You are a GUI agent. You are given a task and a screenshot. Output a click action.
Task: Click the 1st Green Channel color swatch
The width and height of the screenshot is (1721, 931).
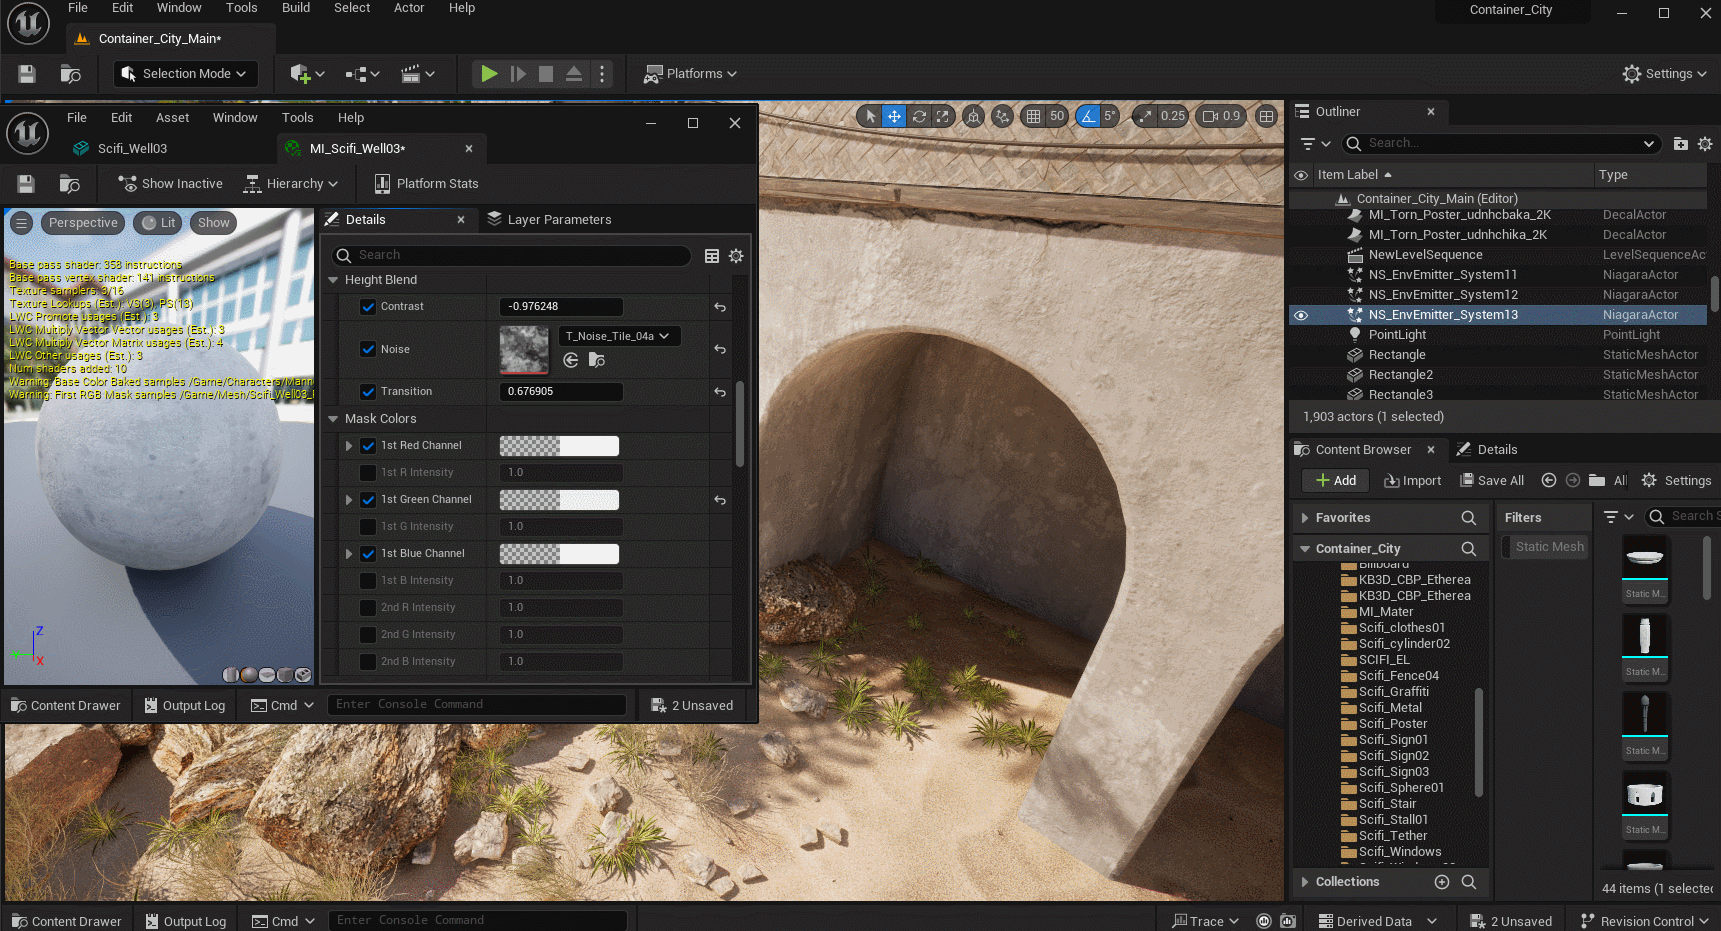coord(559,500)
